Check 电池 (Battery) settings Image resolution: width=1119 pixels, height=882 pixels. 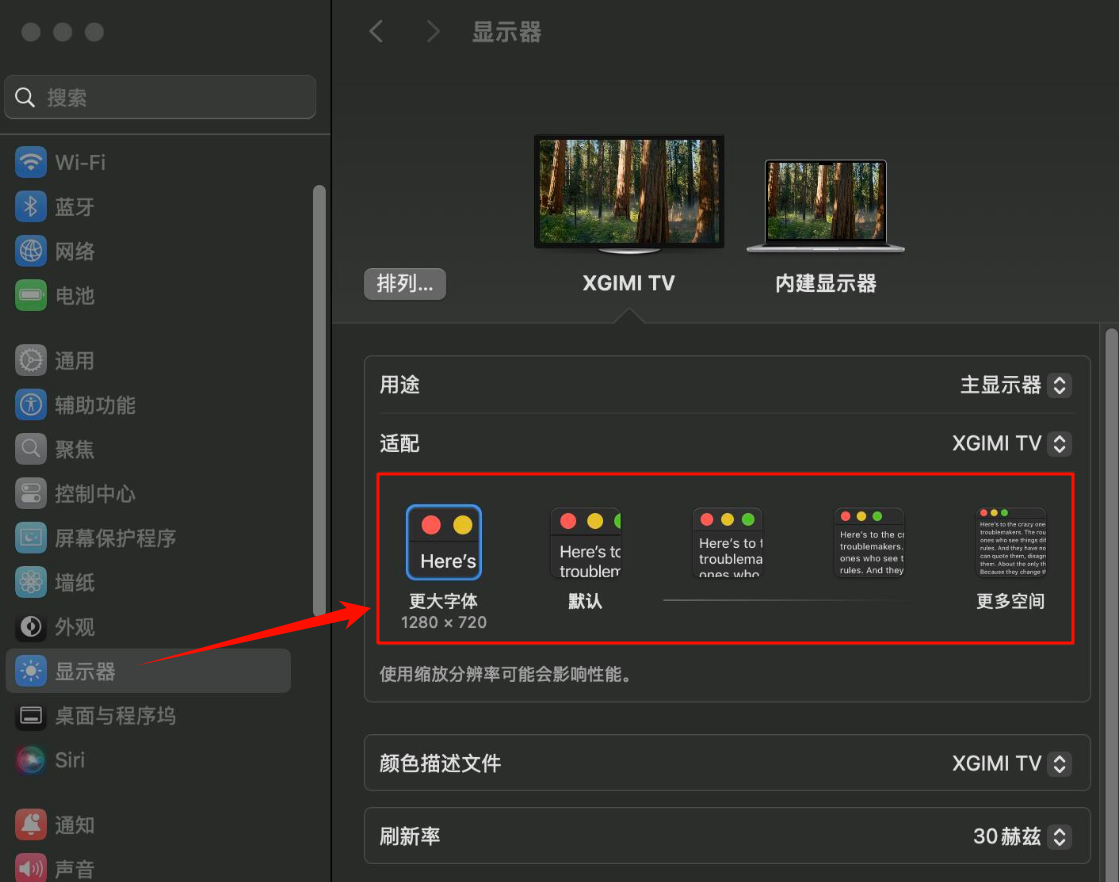pos(80,295)
